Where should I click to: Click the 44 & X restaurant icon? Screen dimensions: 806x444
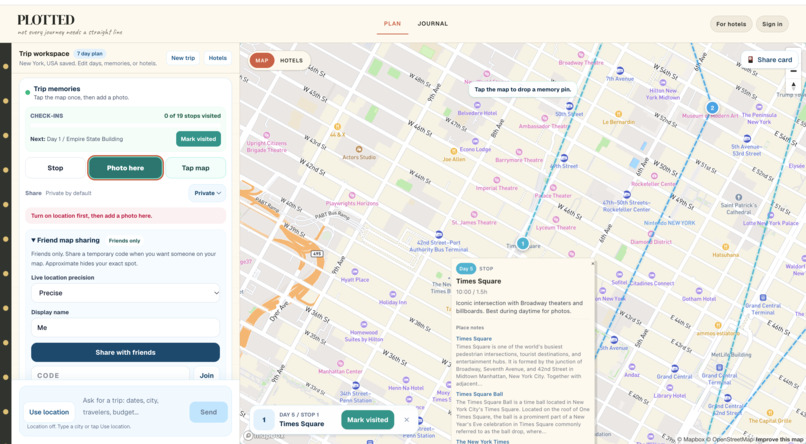[337, 126]
